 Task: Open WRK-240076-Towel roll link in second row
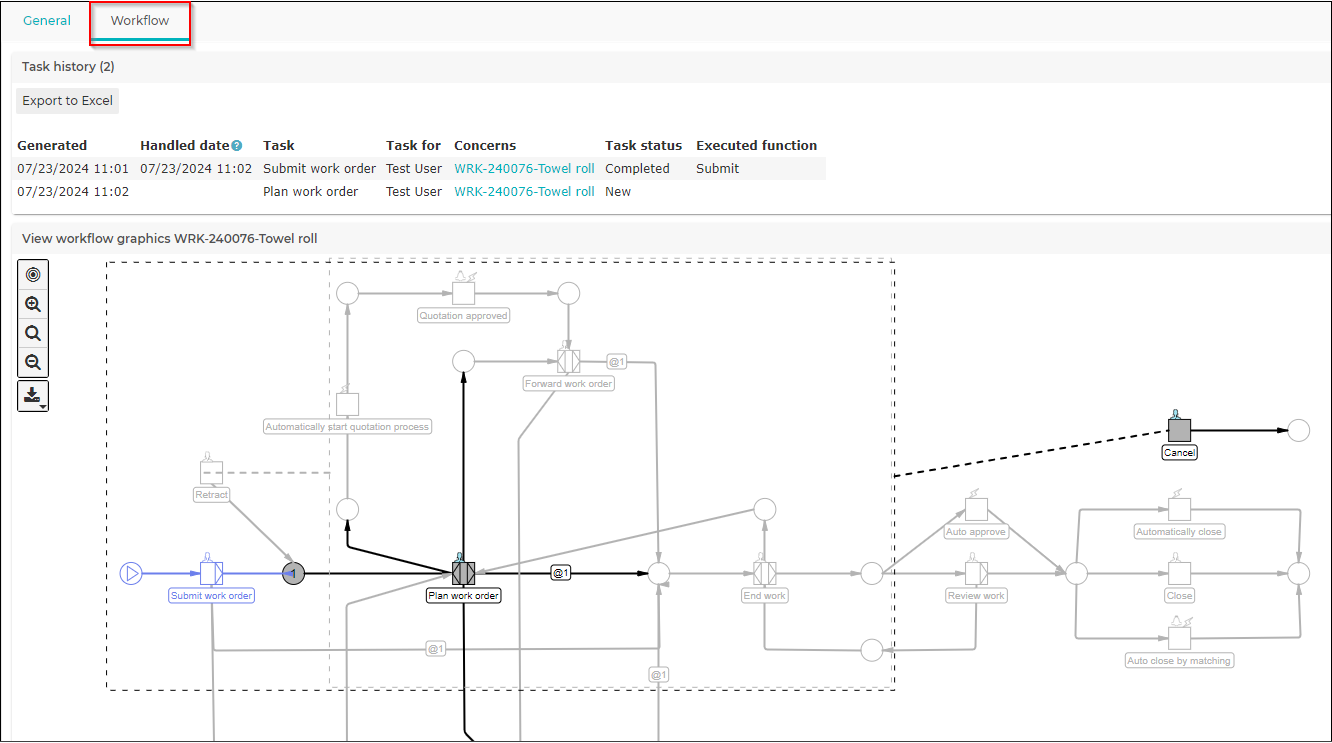coord(524,192)
